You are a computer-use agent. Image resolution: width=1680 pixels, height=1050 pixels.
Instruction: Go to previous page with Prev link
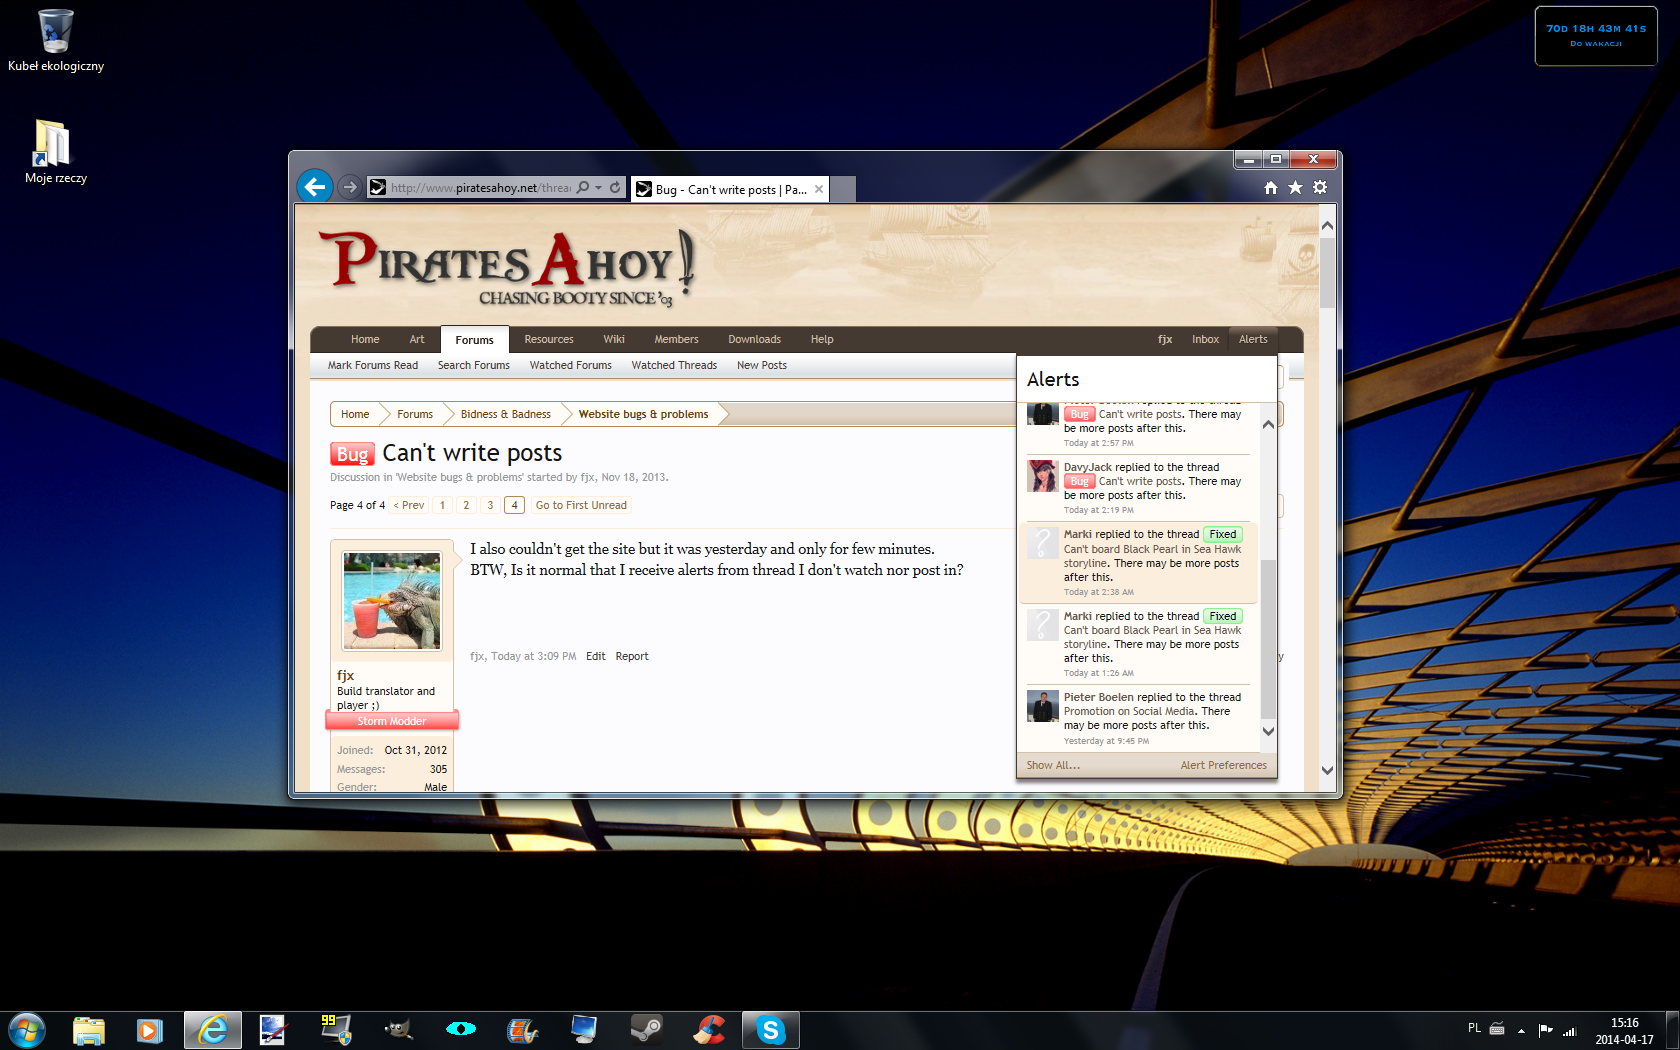pyautogui.click(x=409, y=505)
